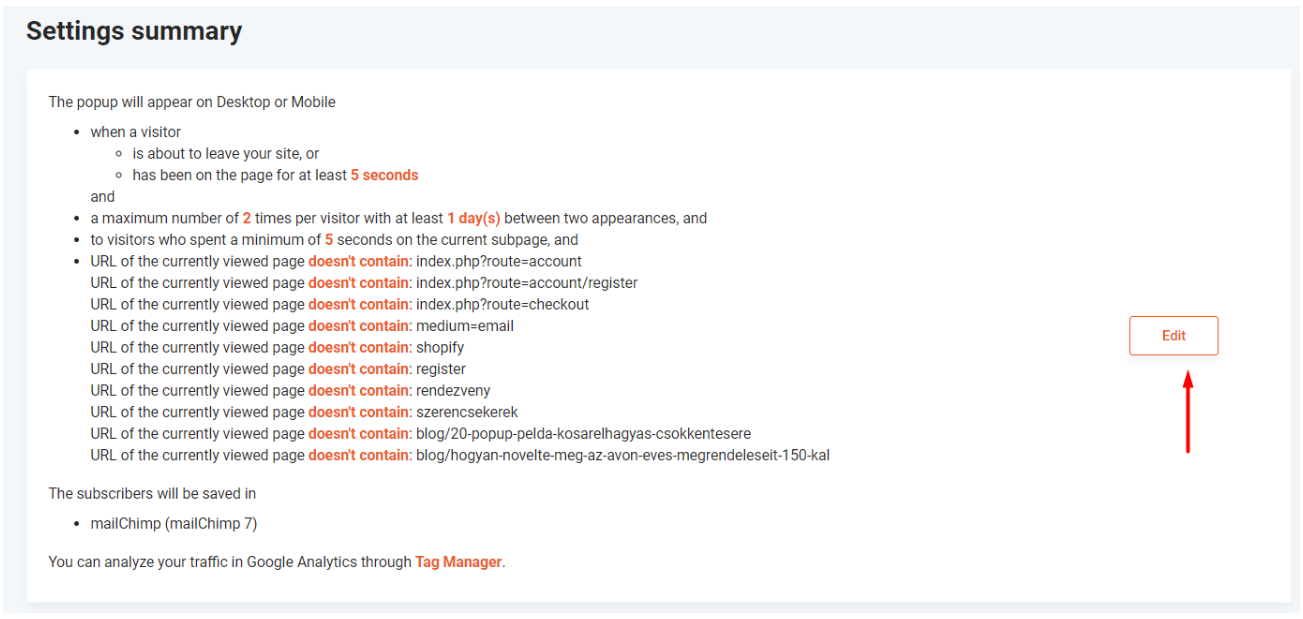The height and width of the screenshot is (619, 1303).
Task: Click the Settings summary heading
Action: 134,31
